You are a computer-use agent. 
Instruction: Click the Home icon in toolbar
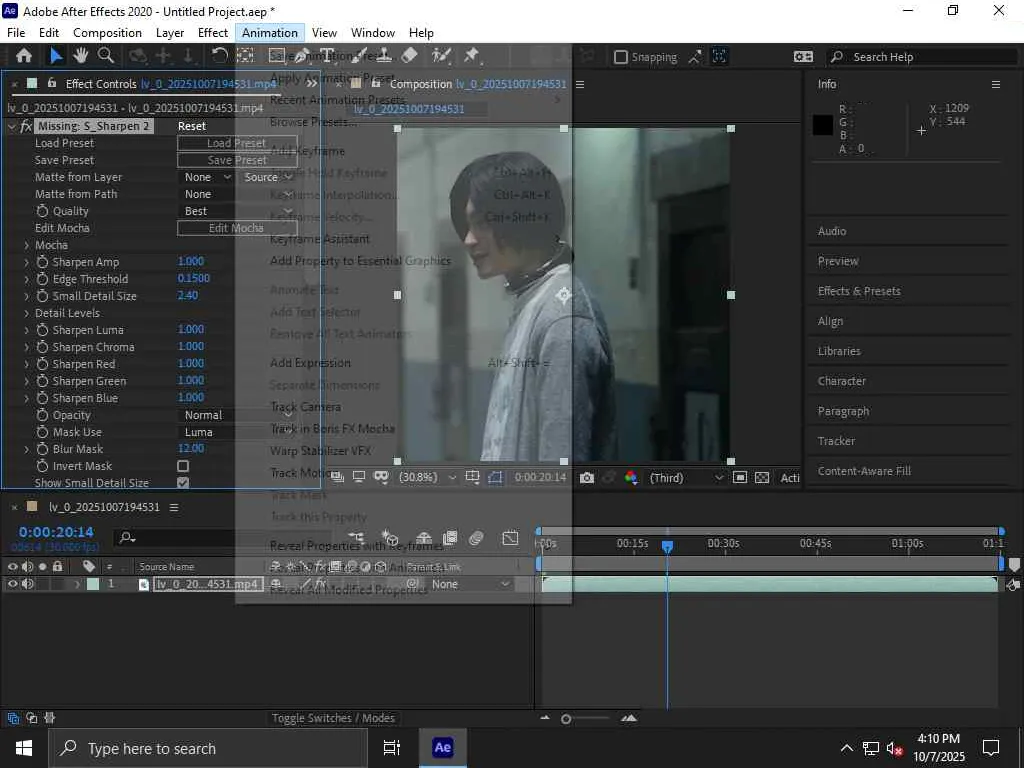tap(24, 56)
